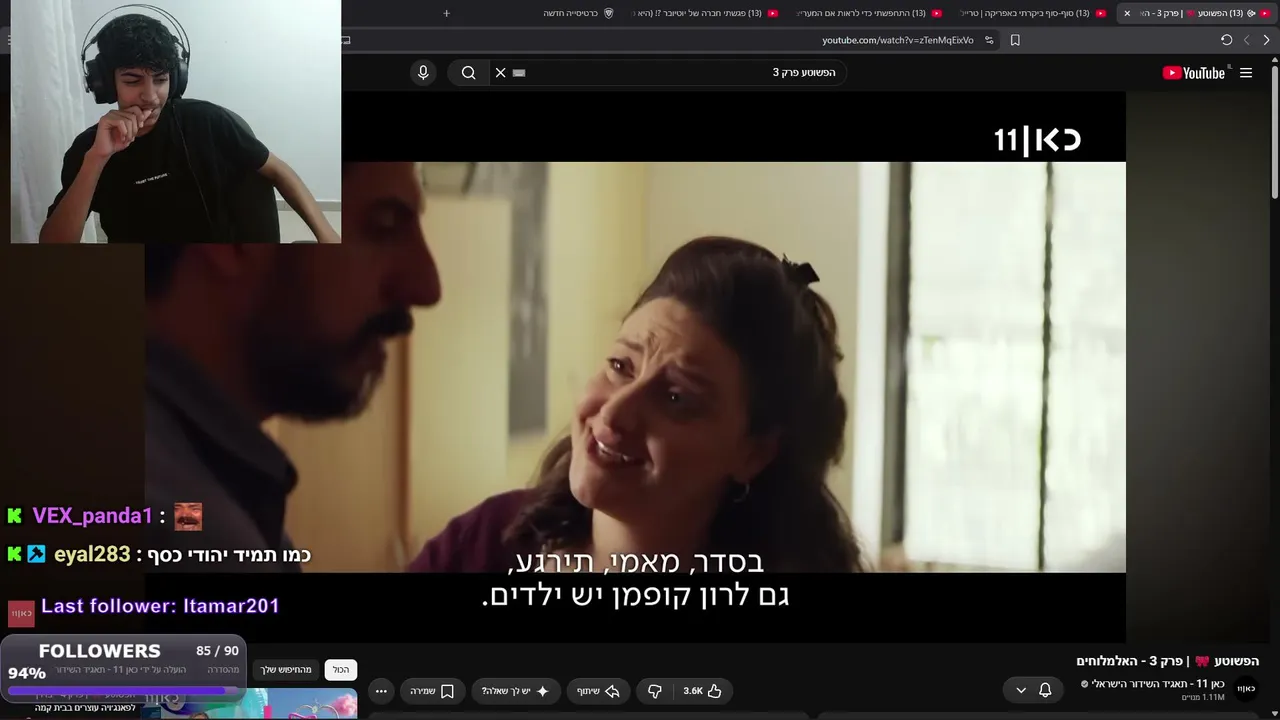1280x720 pixels.
Task: Click the followers goal progress bar
Action: tap(122, 689)
